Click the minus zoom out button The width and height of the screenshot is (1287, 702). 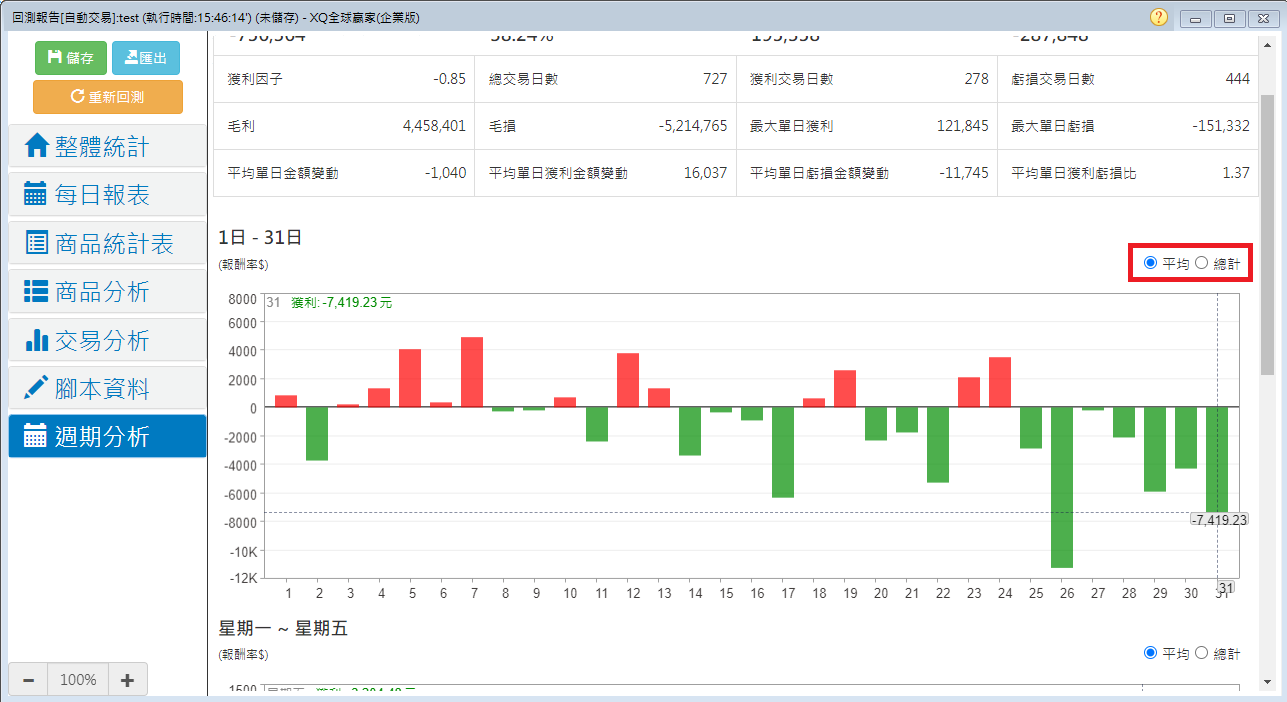point(28,680)
